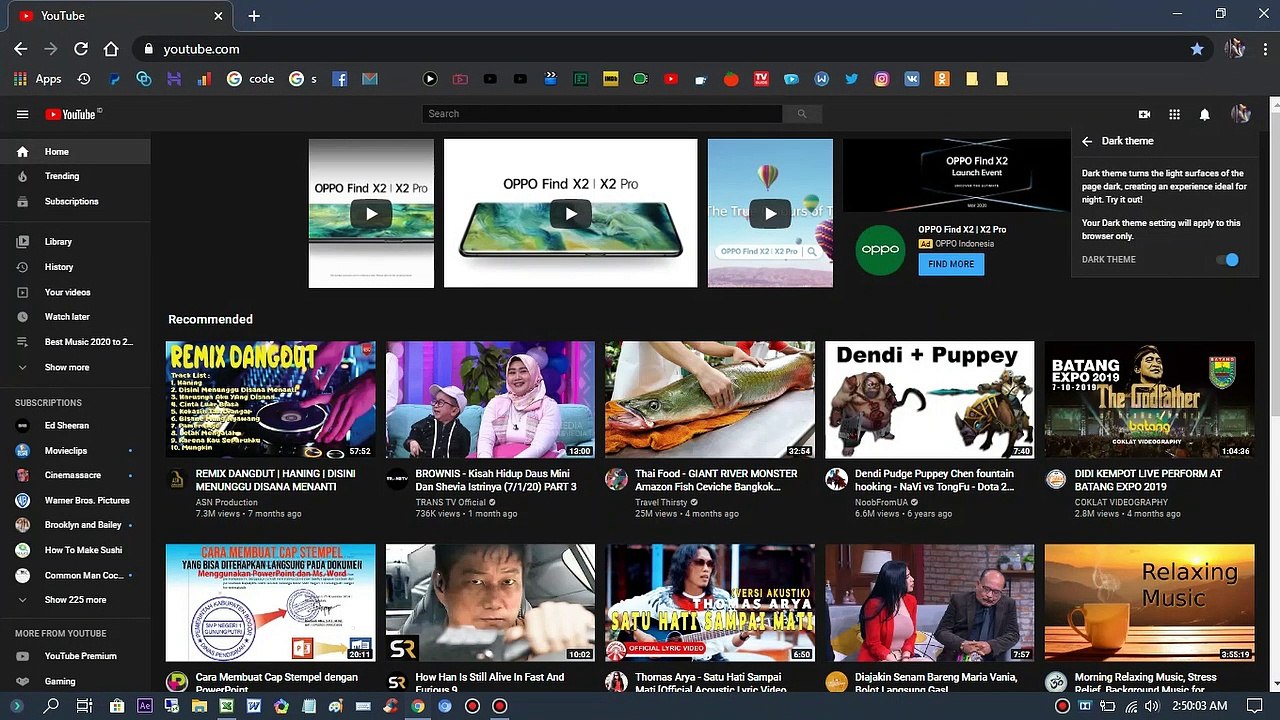Open the Apps bookmark shortcut
This screenshot has width=1280, height=720.
point(38,79)
